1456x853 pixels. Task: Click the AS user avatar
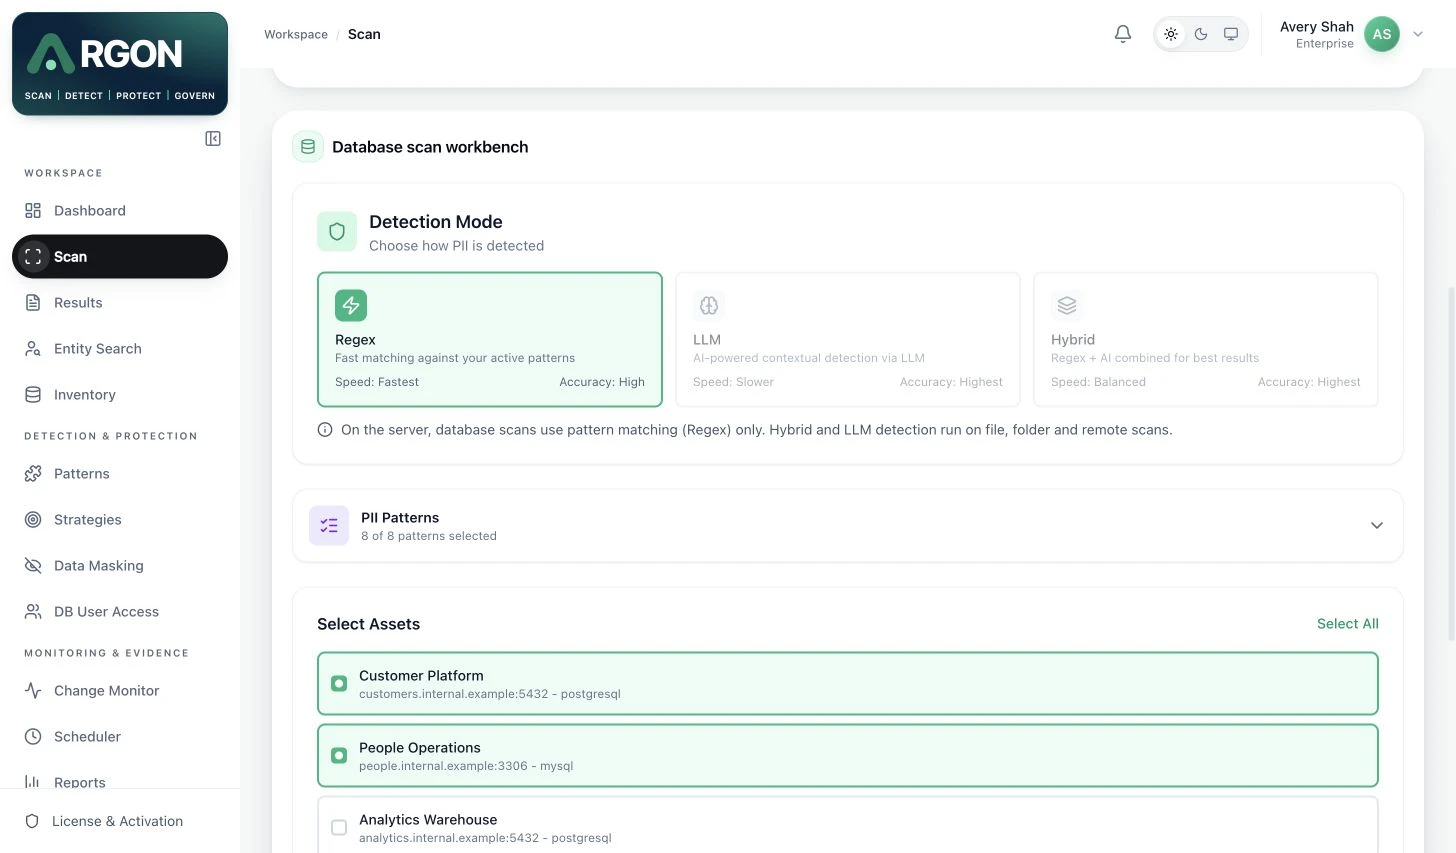(x=1382, y=34)
